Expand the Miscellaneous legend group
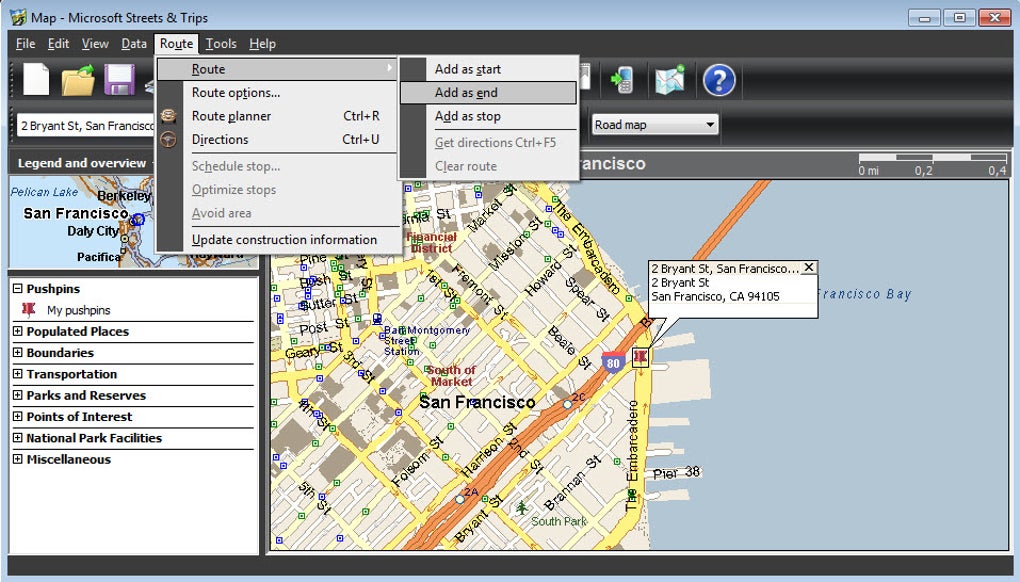Screen dimensions: 1020x582 [x=18, y=459]
